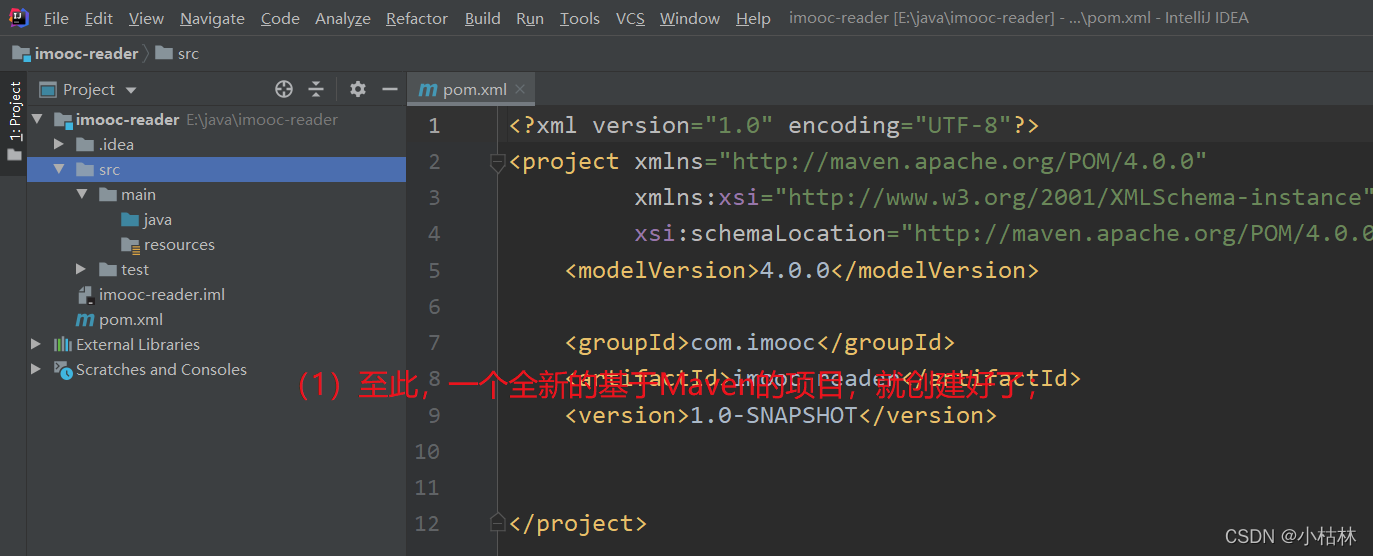Click the collapse all icon
This screenshot has height=556, width=1373.
(316, 89)
